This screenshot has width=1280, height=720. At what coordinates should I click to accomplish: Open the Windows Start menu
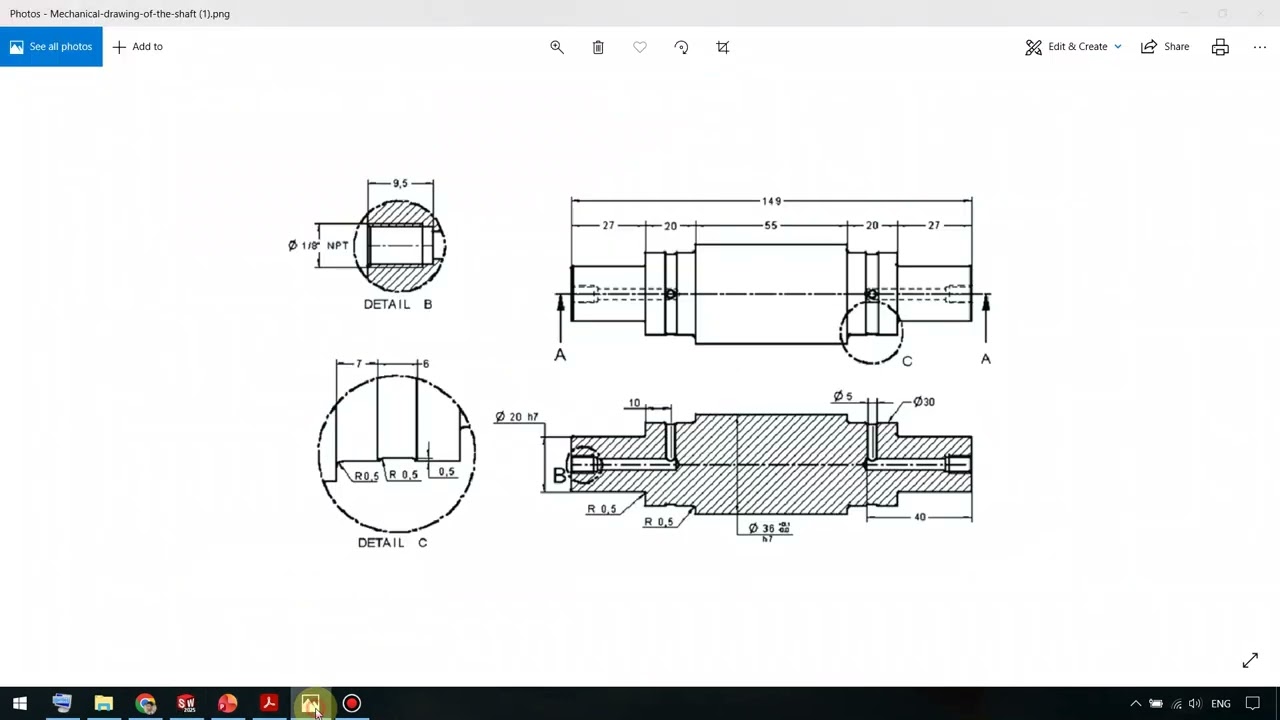20,704
